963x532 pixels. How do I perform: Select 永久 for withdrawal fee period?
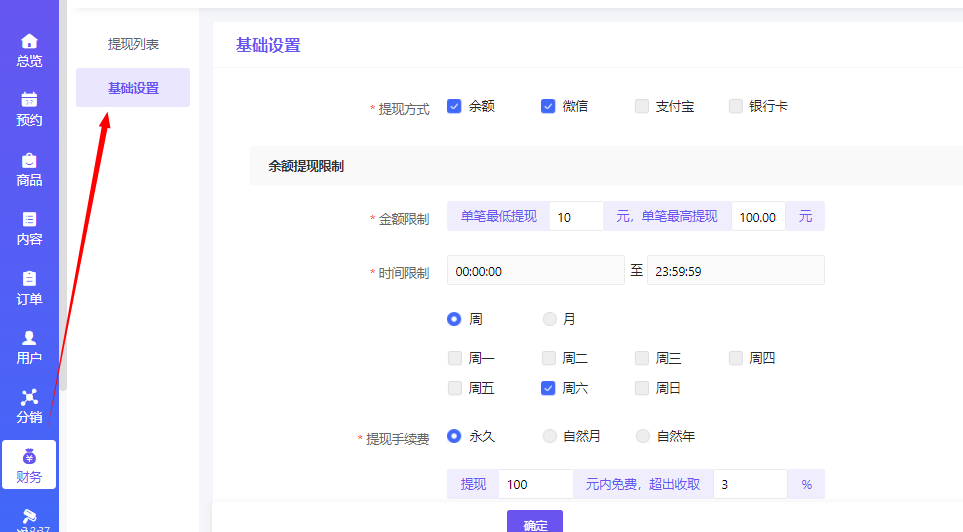pyautogui.click(x=454, y=436)
